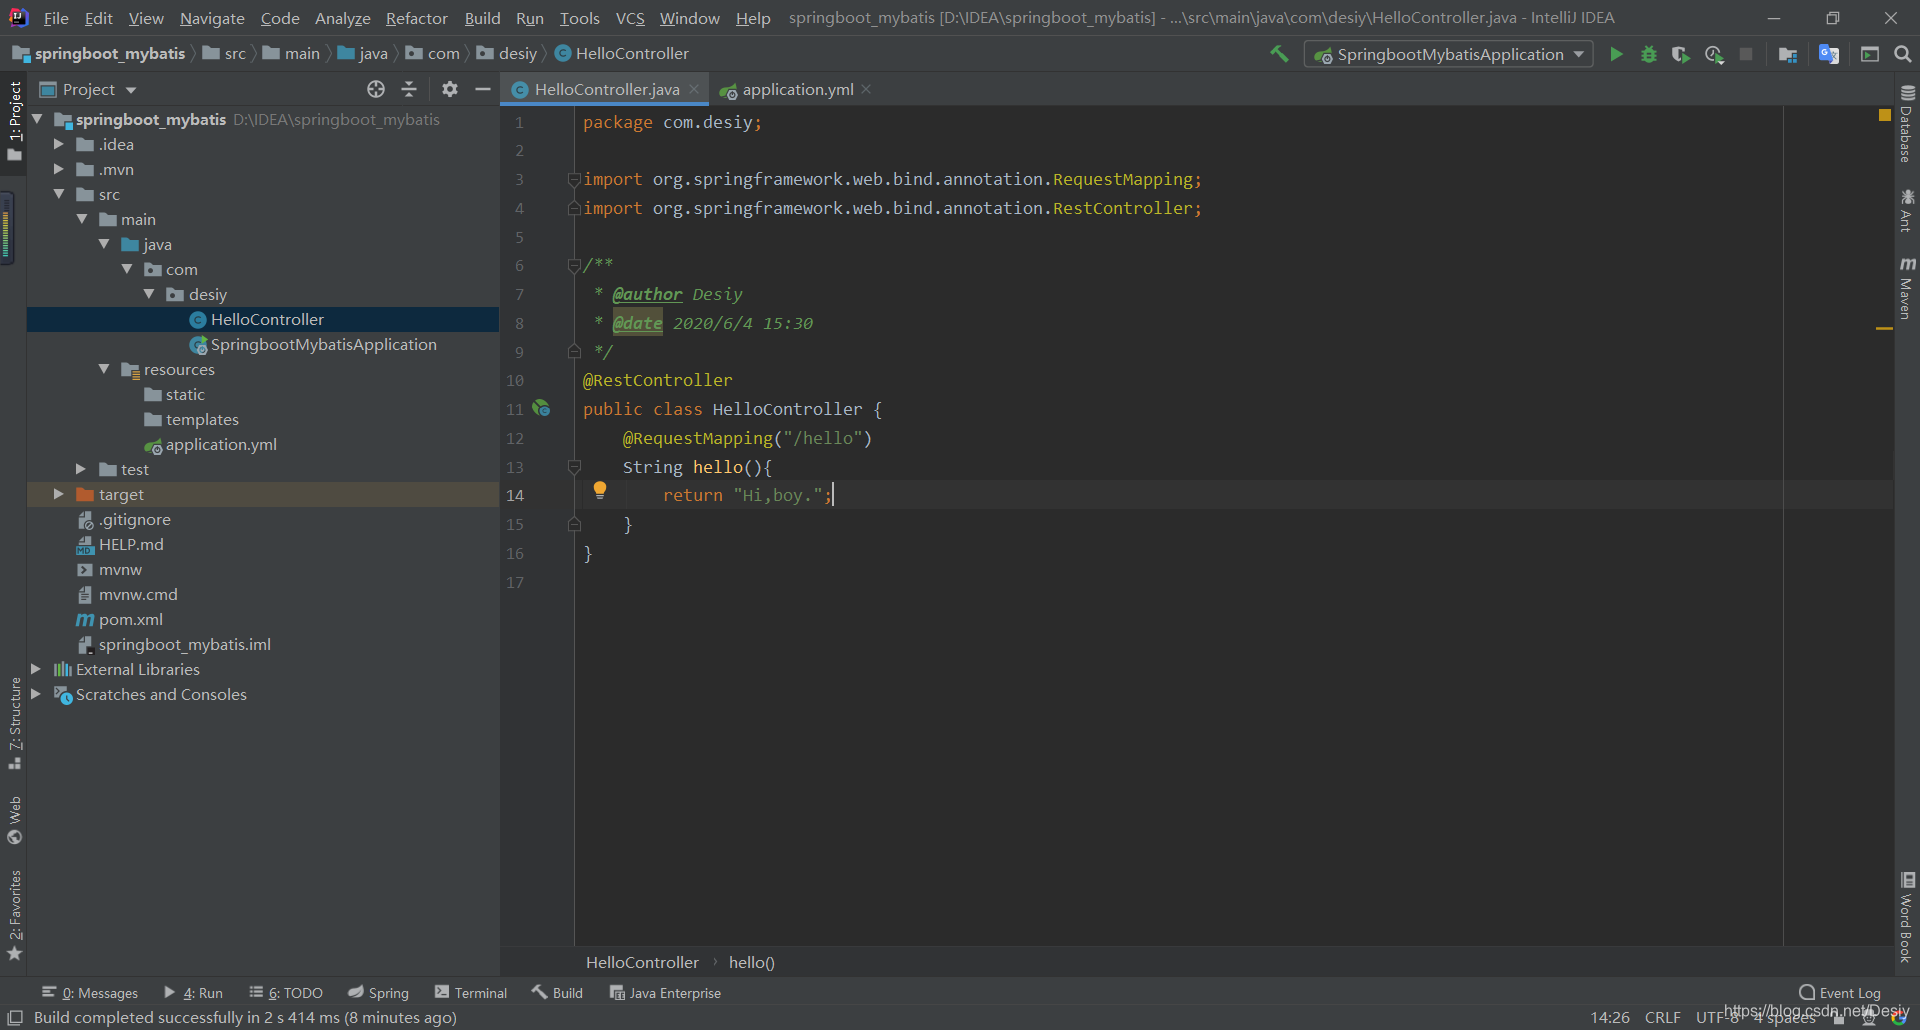Expand the .mvn folder
This screenshot has height=1030, width=1920.
pyautogui.click(x=59, y=169)
